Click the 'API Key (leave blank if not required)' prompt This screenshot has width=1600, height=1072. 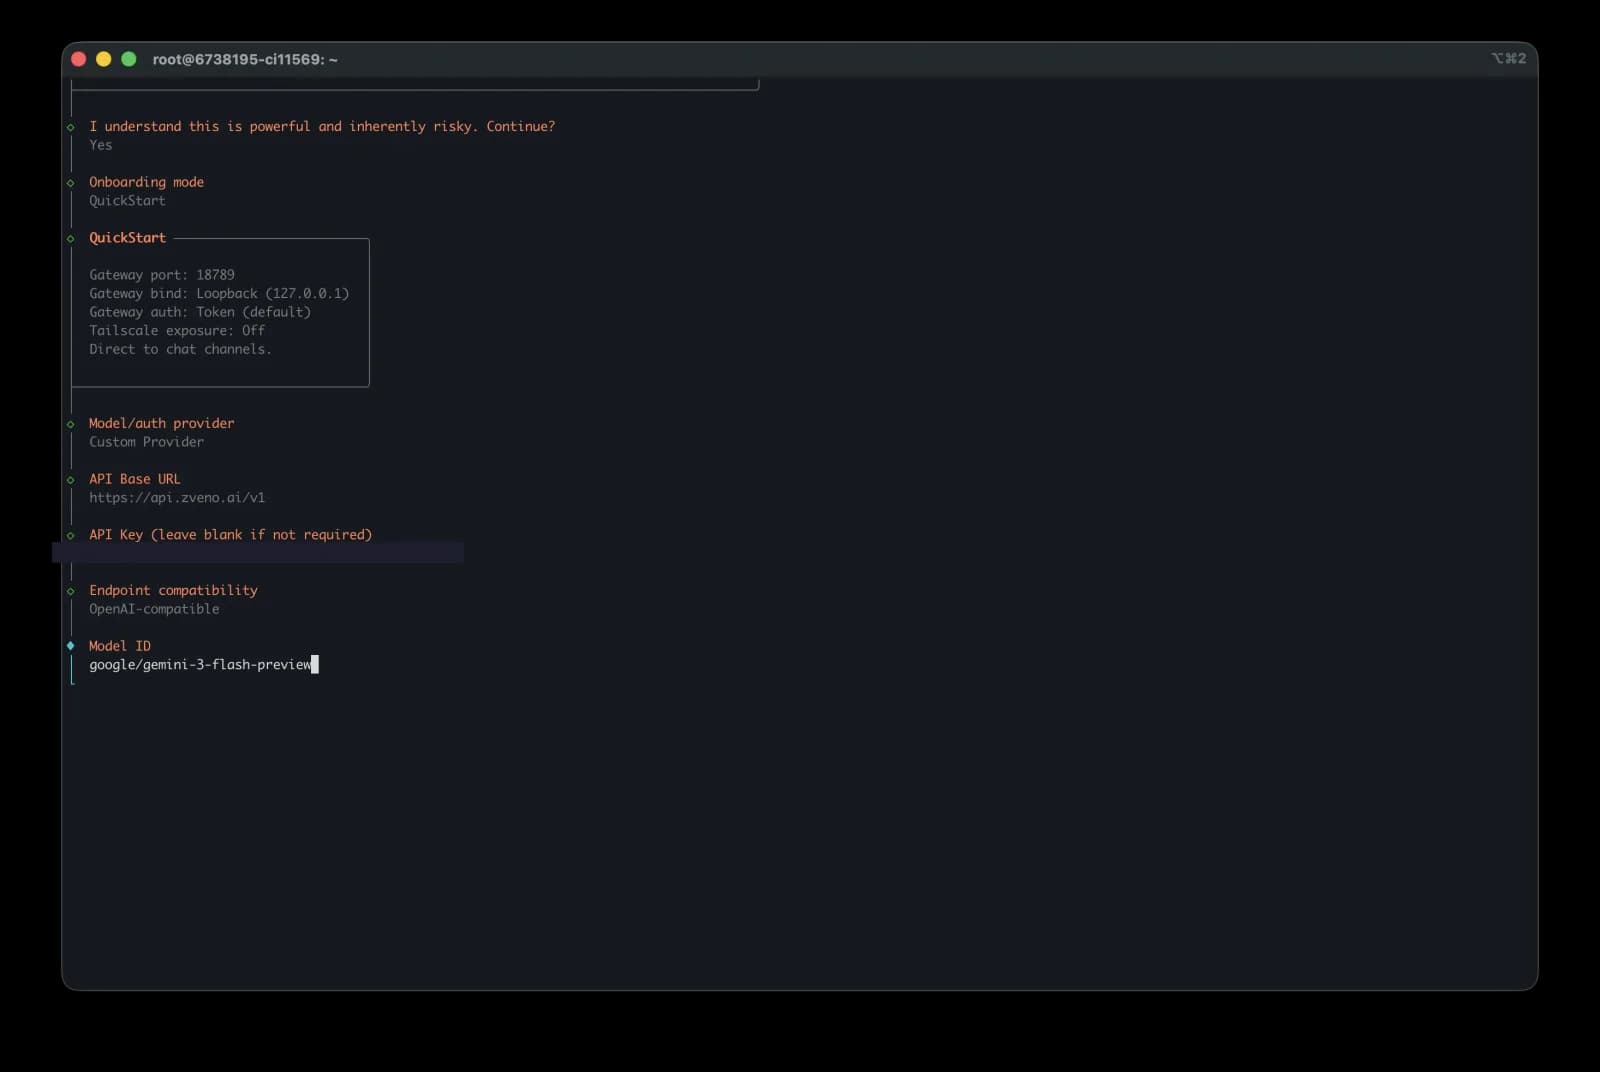click(x=230, y=535)
